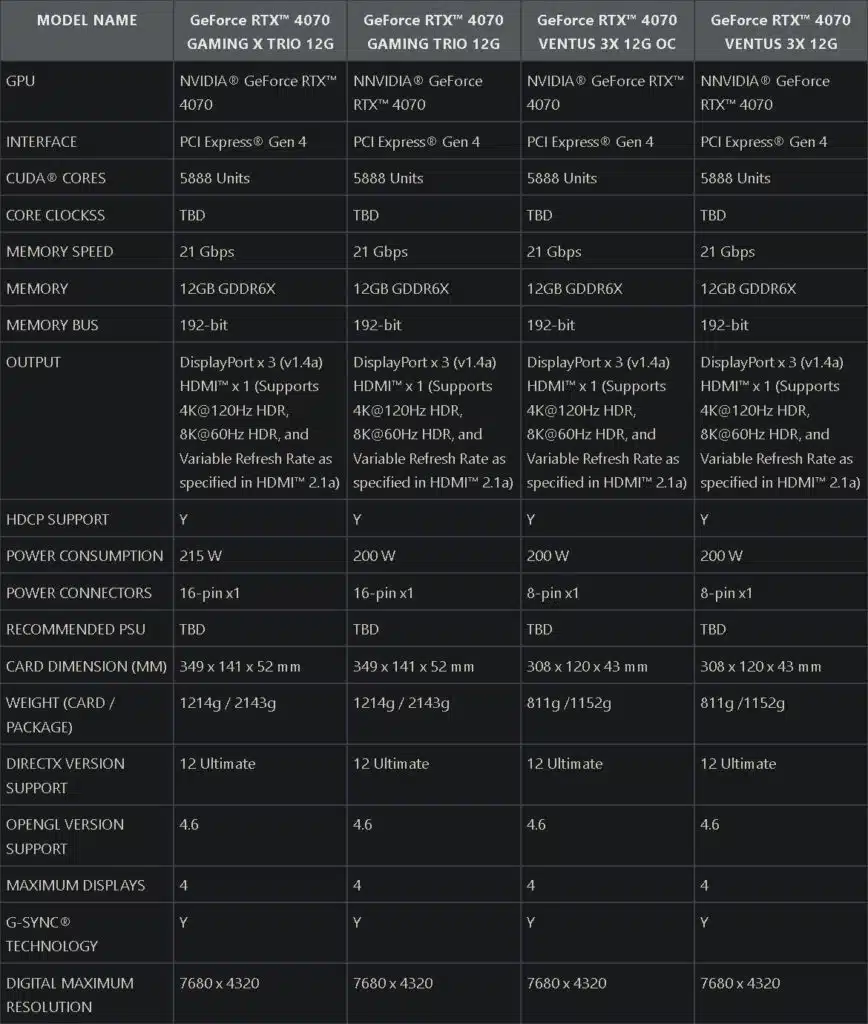Click the 811g /1152g weight in VENTUS 3X 12G column

click(742, 703)
